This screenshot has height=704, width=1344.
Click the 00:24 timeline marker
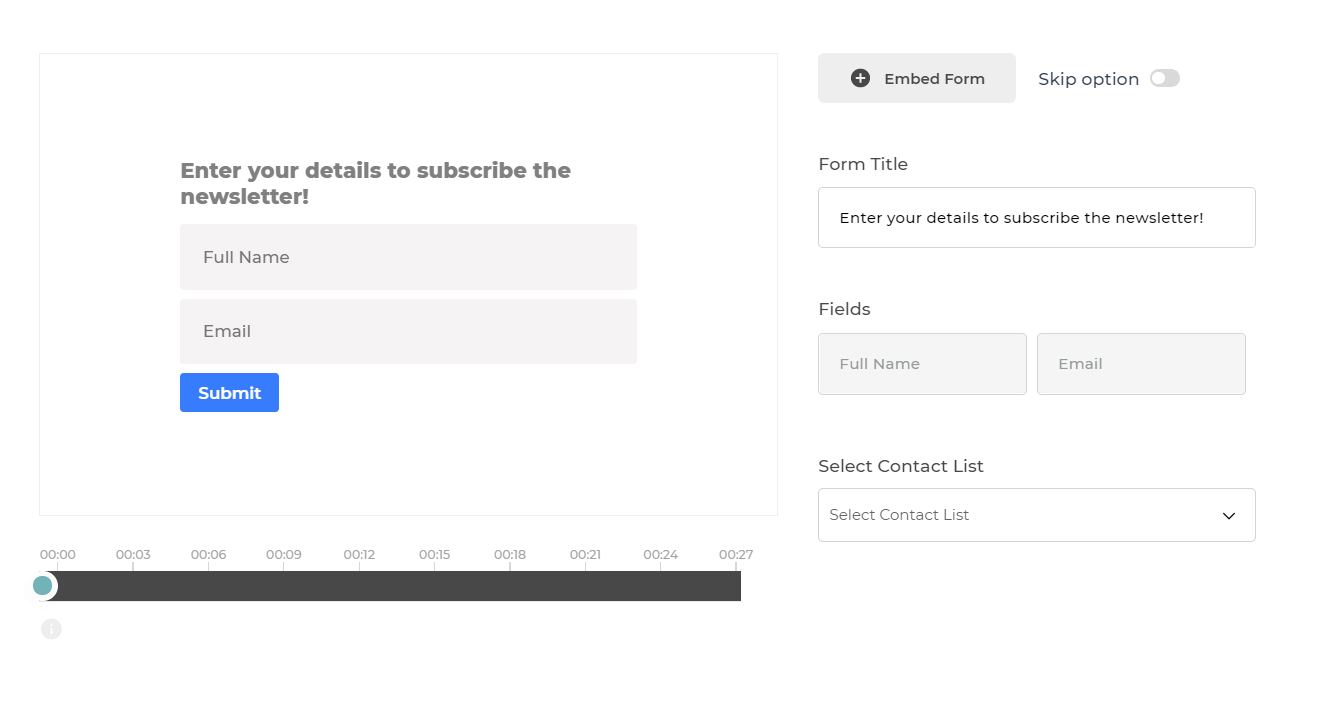[x=660, y=555]
